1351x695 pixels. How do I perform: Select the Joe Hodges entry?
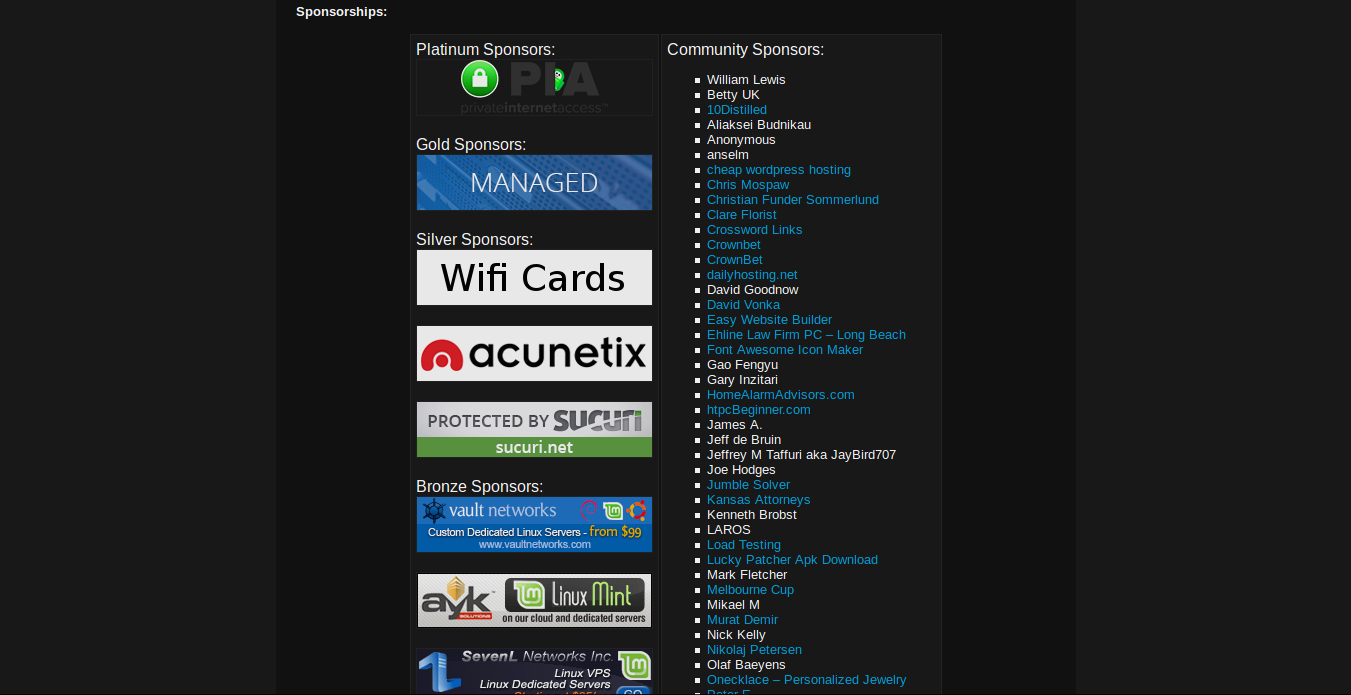pyautogui.click(x=741, y=470)
